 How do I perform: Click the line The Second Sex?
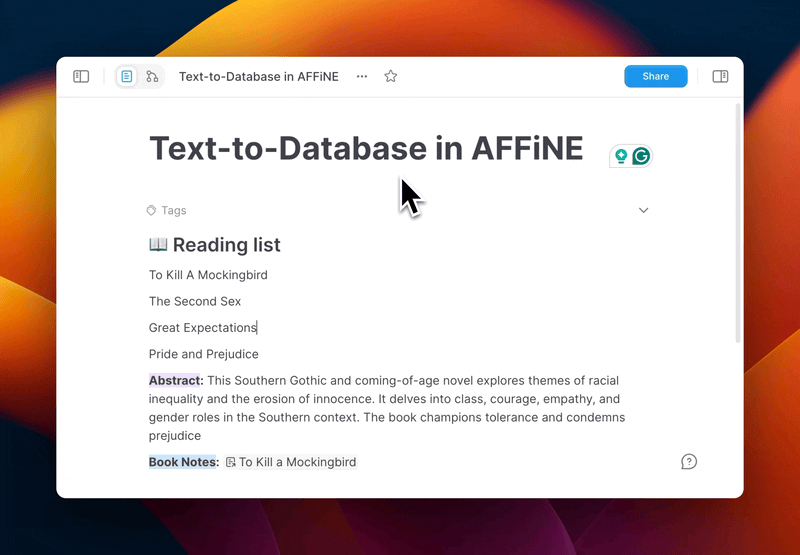coord(195,301)
